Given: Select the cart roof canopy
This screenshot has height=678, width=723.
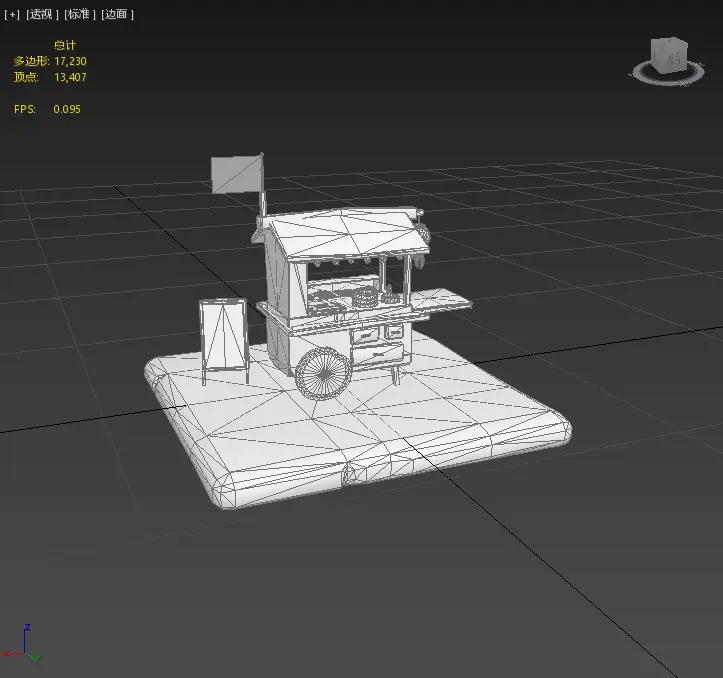Looking at the screenshot, I should pos(349,233).
